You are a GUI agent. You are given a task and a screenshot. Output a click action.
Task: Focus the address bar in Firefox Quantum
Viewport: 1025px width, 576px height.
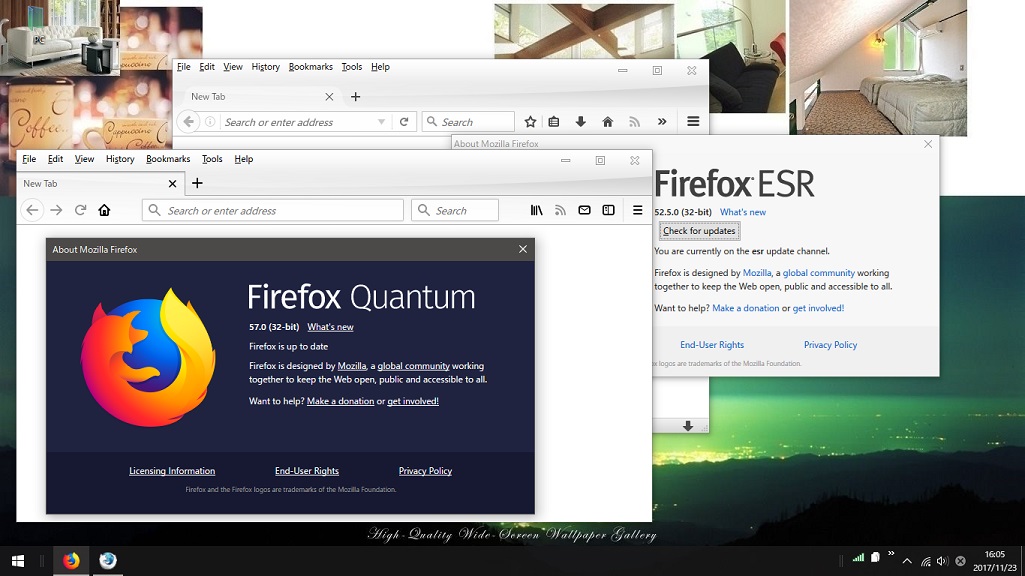point(273,210)
